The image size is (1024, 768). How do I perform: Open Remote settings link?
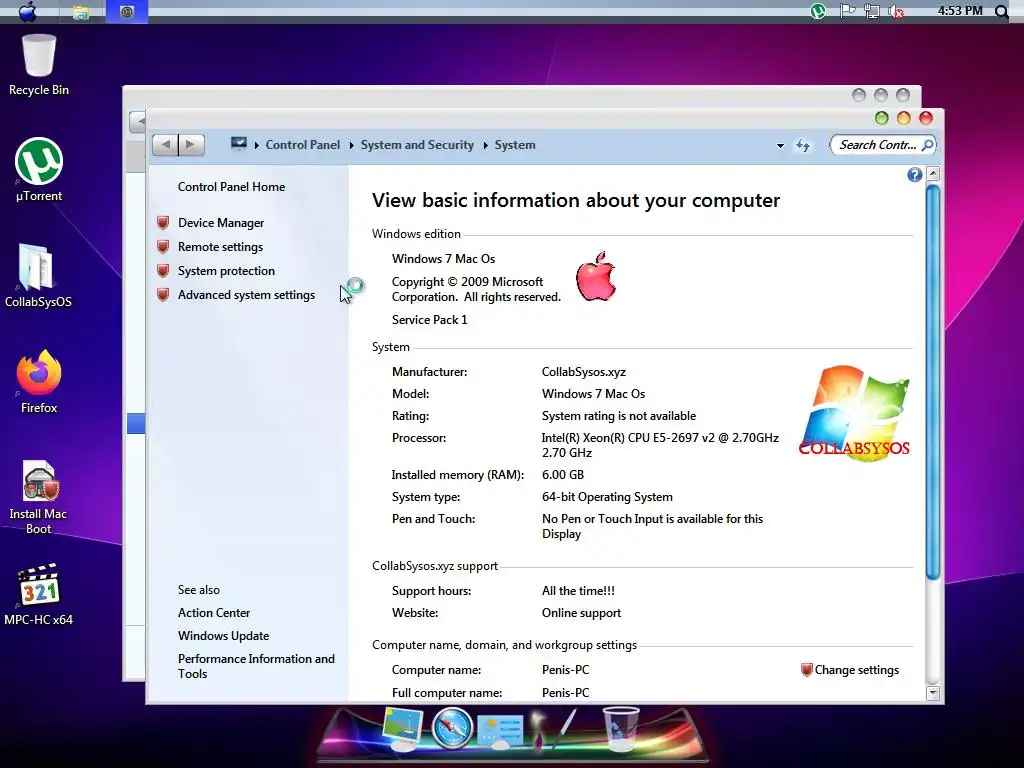[x=220, y=247]
